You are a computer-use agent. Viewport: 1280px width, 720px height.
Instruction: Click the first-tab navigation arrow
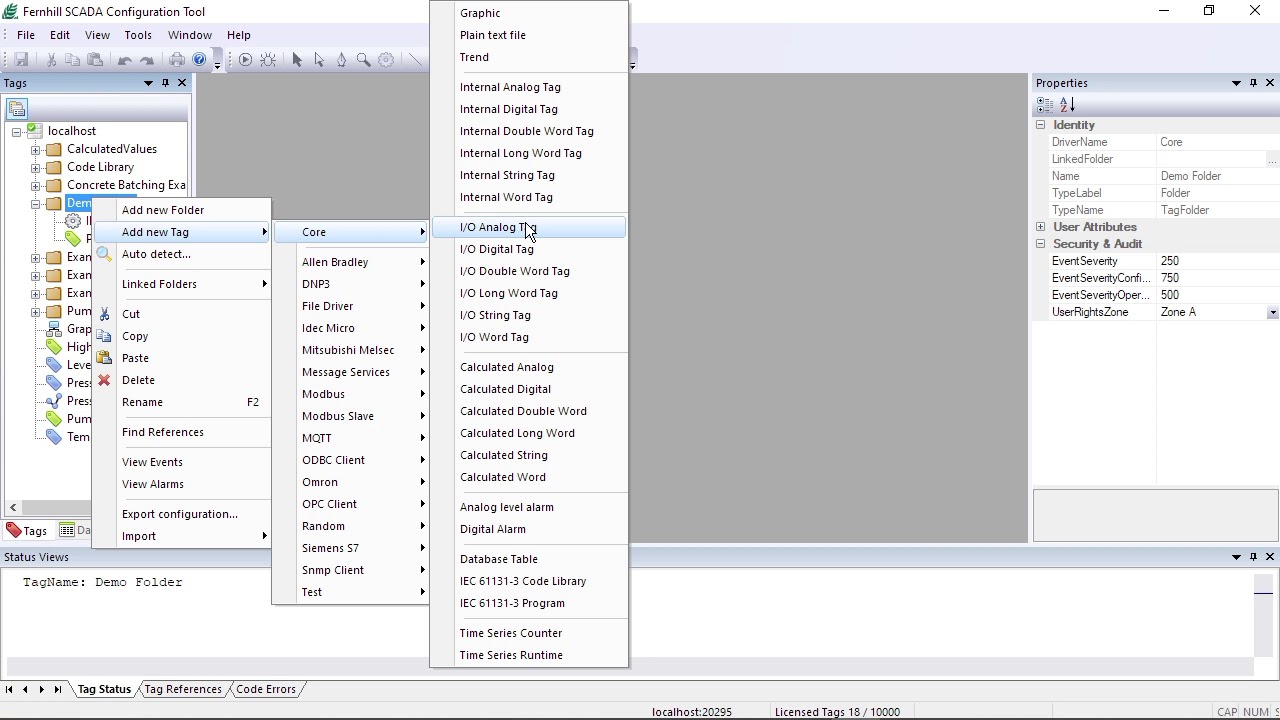[x=9, y=689]
